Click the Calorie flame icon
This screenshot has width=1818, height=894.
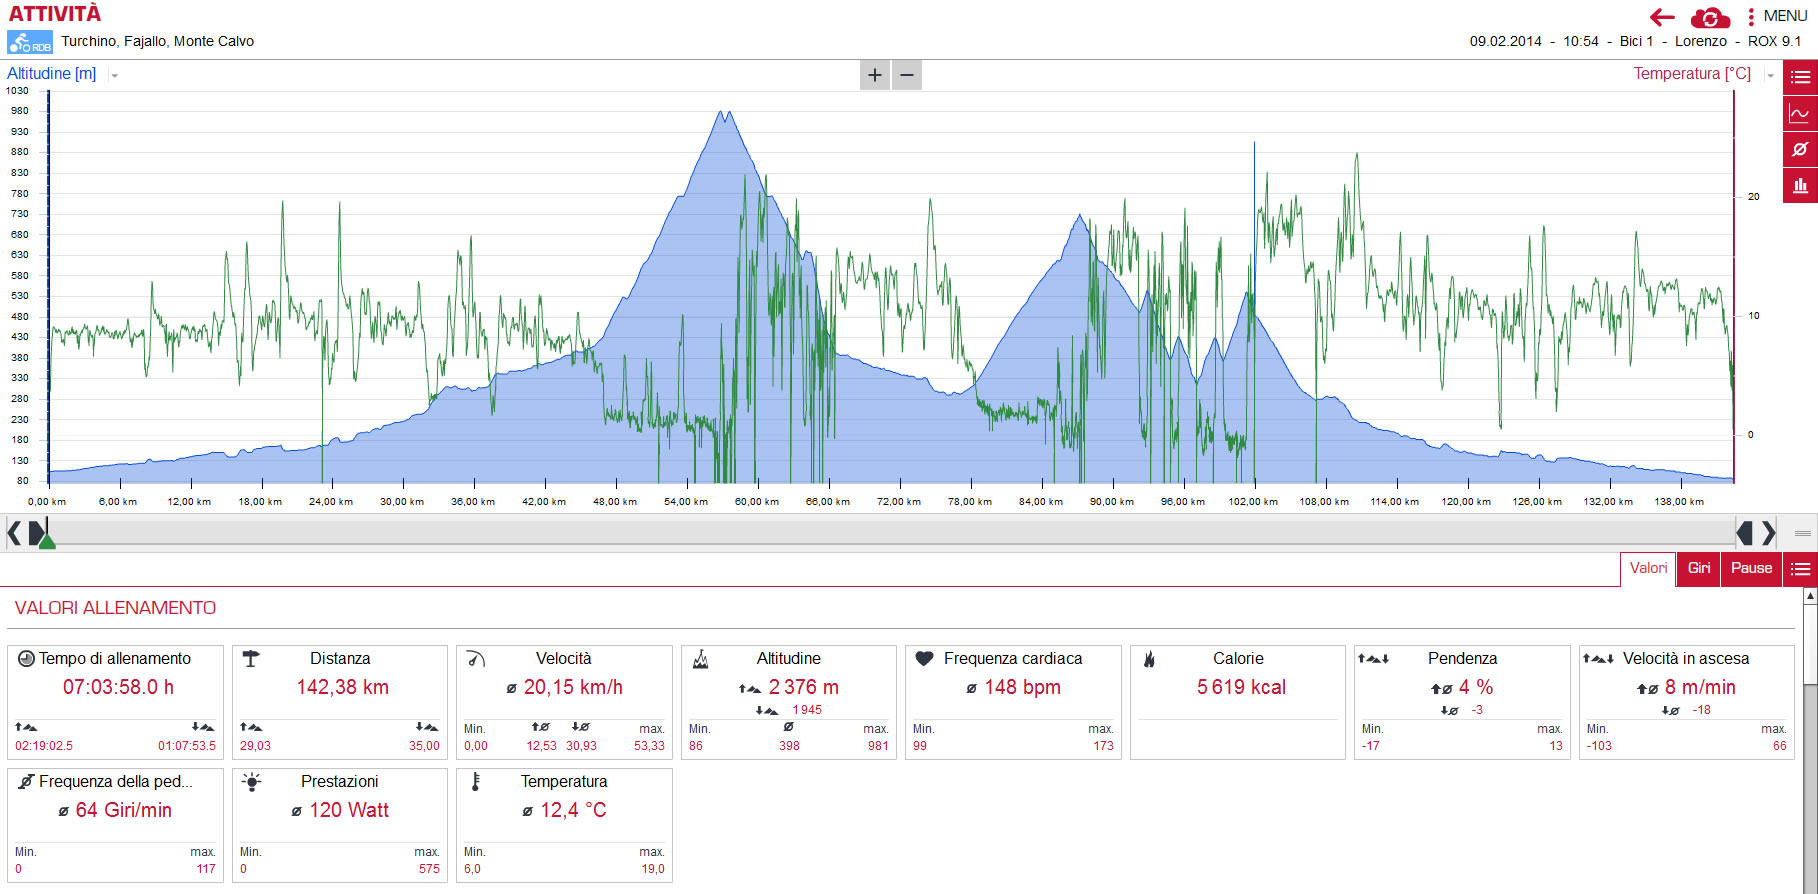(x=1150, y=659)
